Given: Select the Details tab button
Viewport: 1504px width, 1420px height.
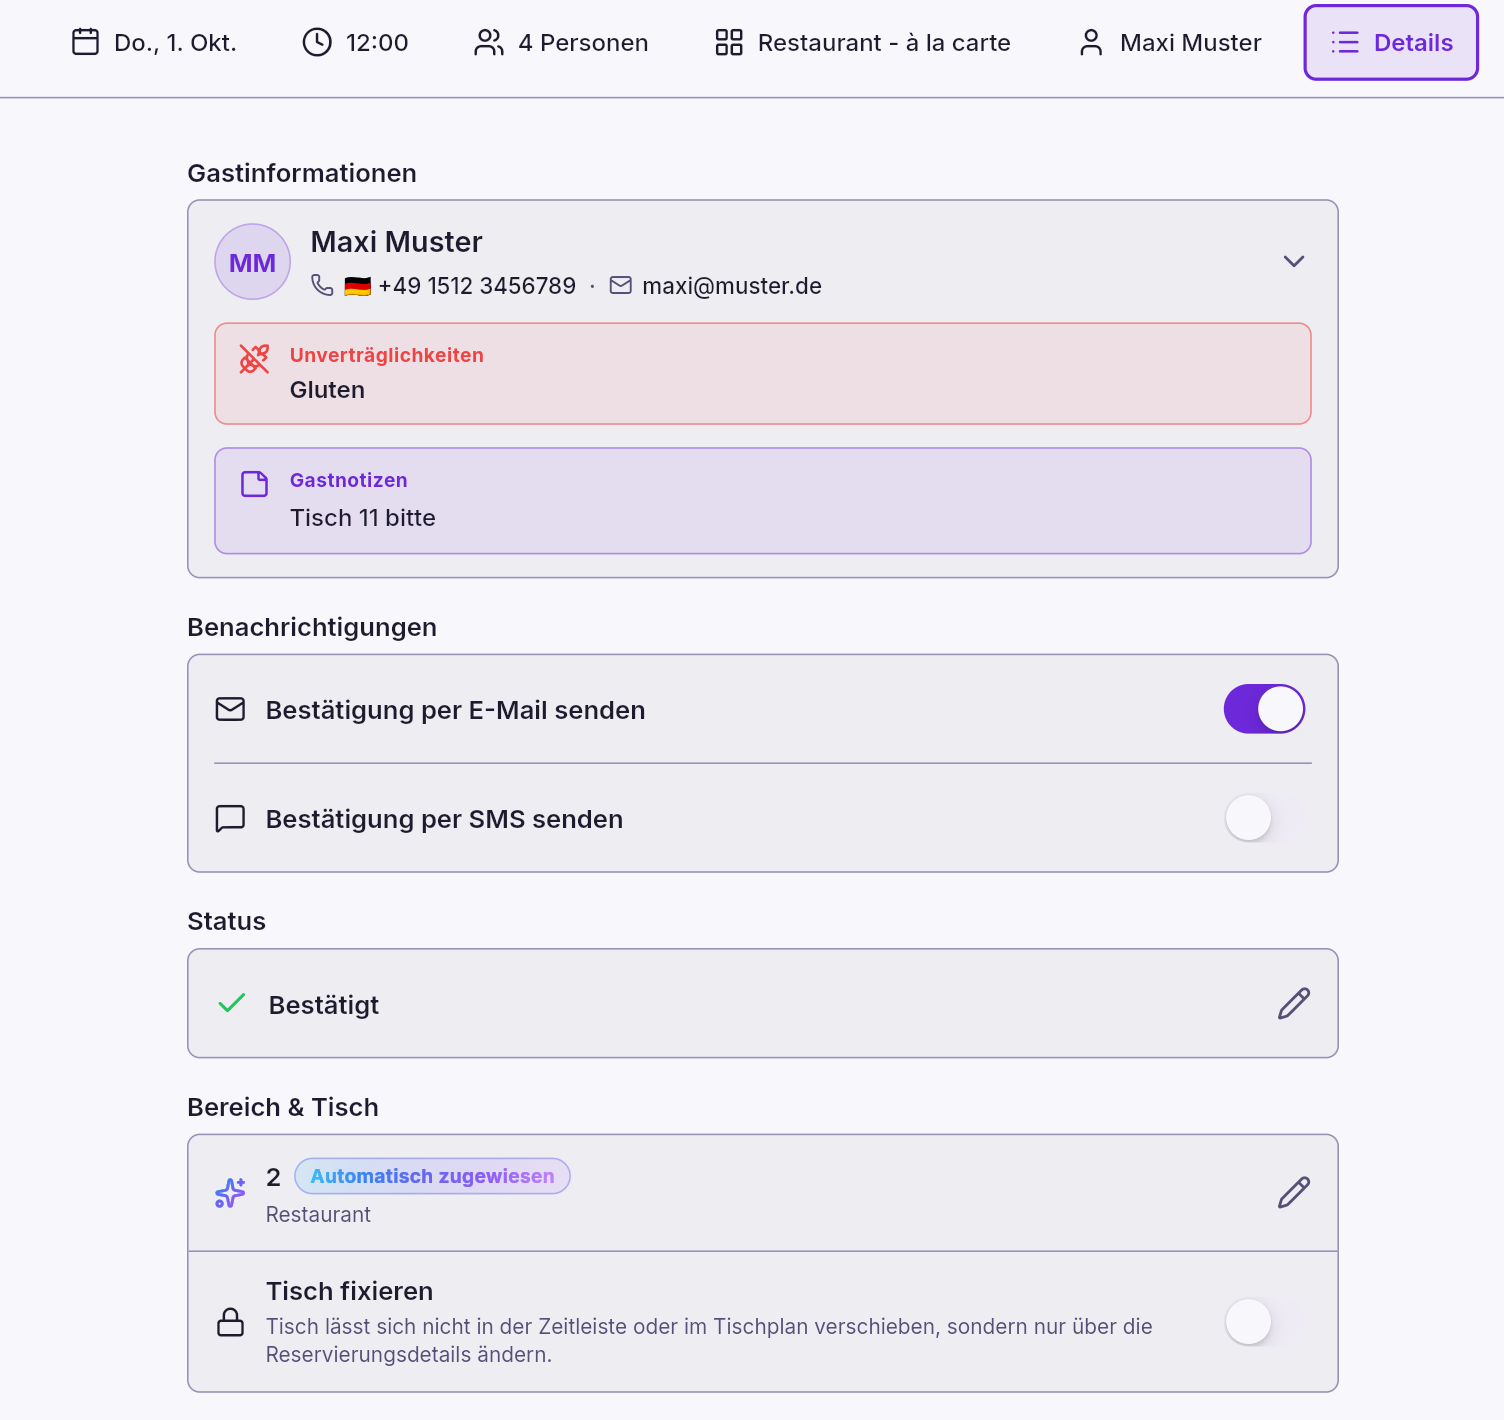Looking at the screenshot, I should (1391, 42).
